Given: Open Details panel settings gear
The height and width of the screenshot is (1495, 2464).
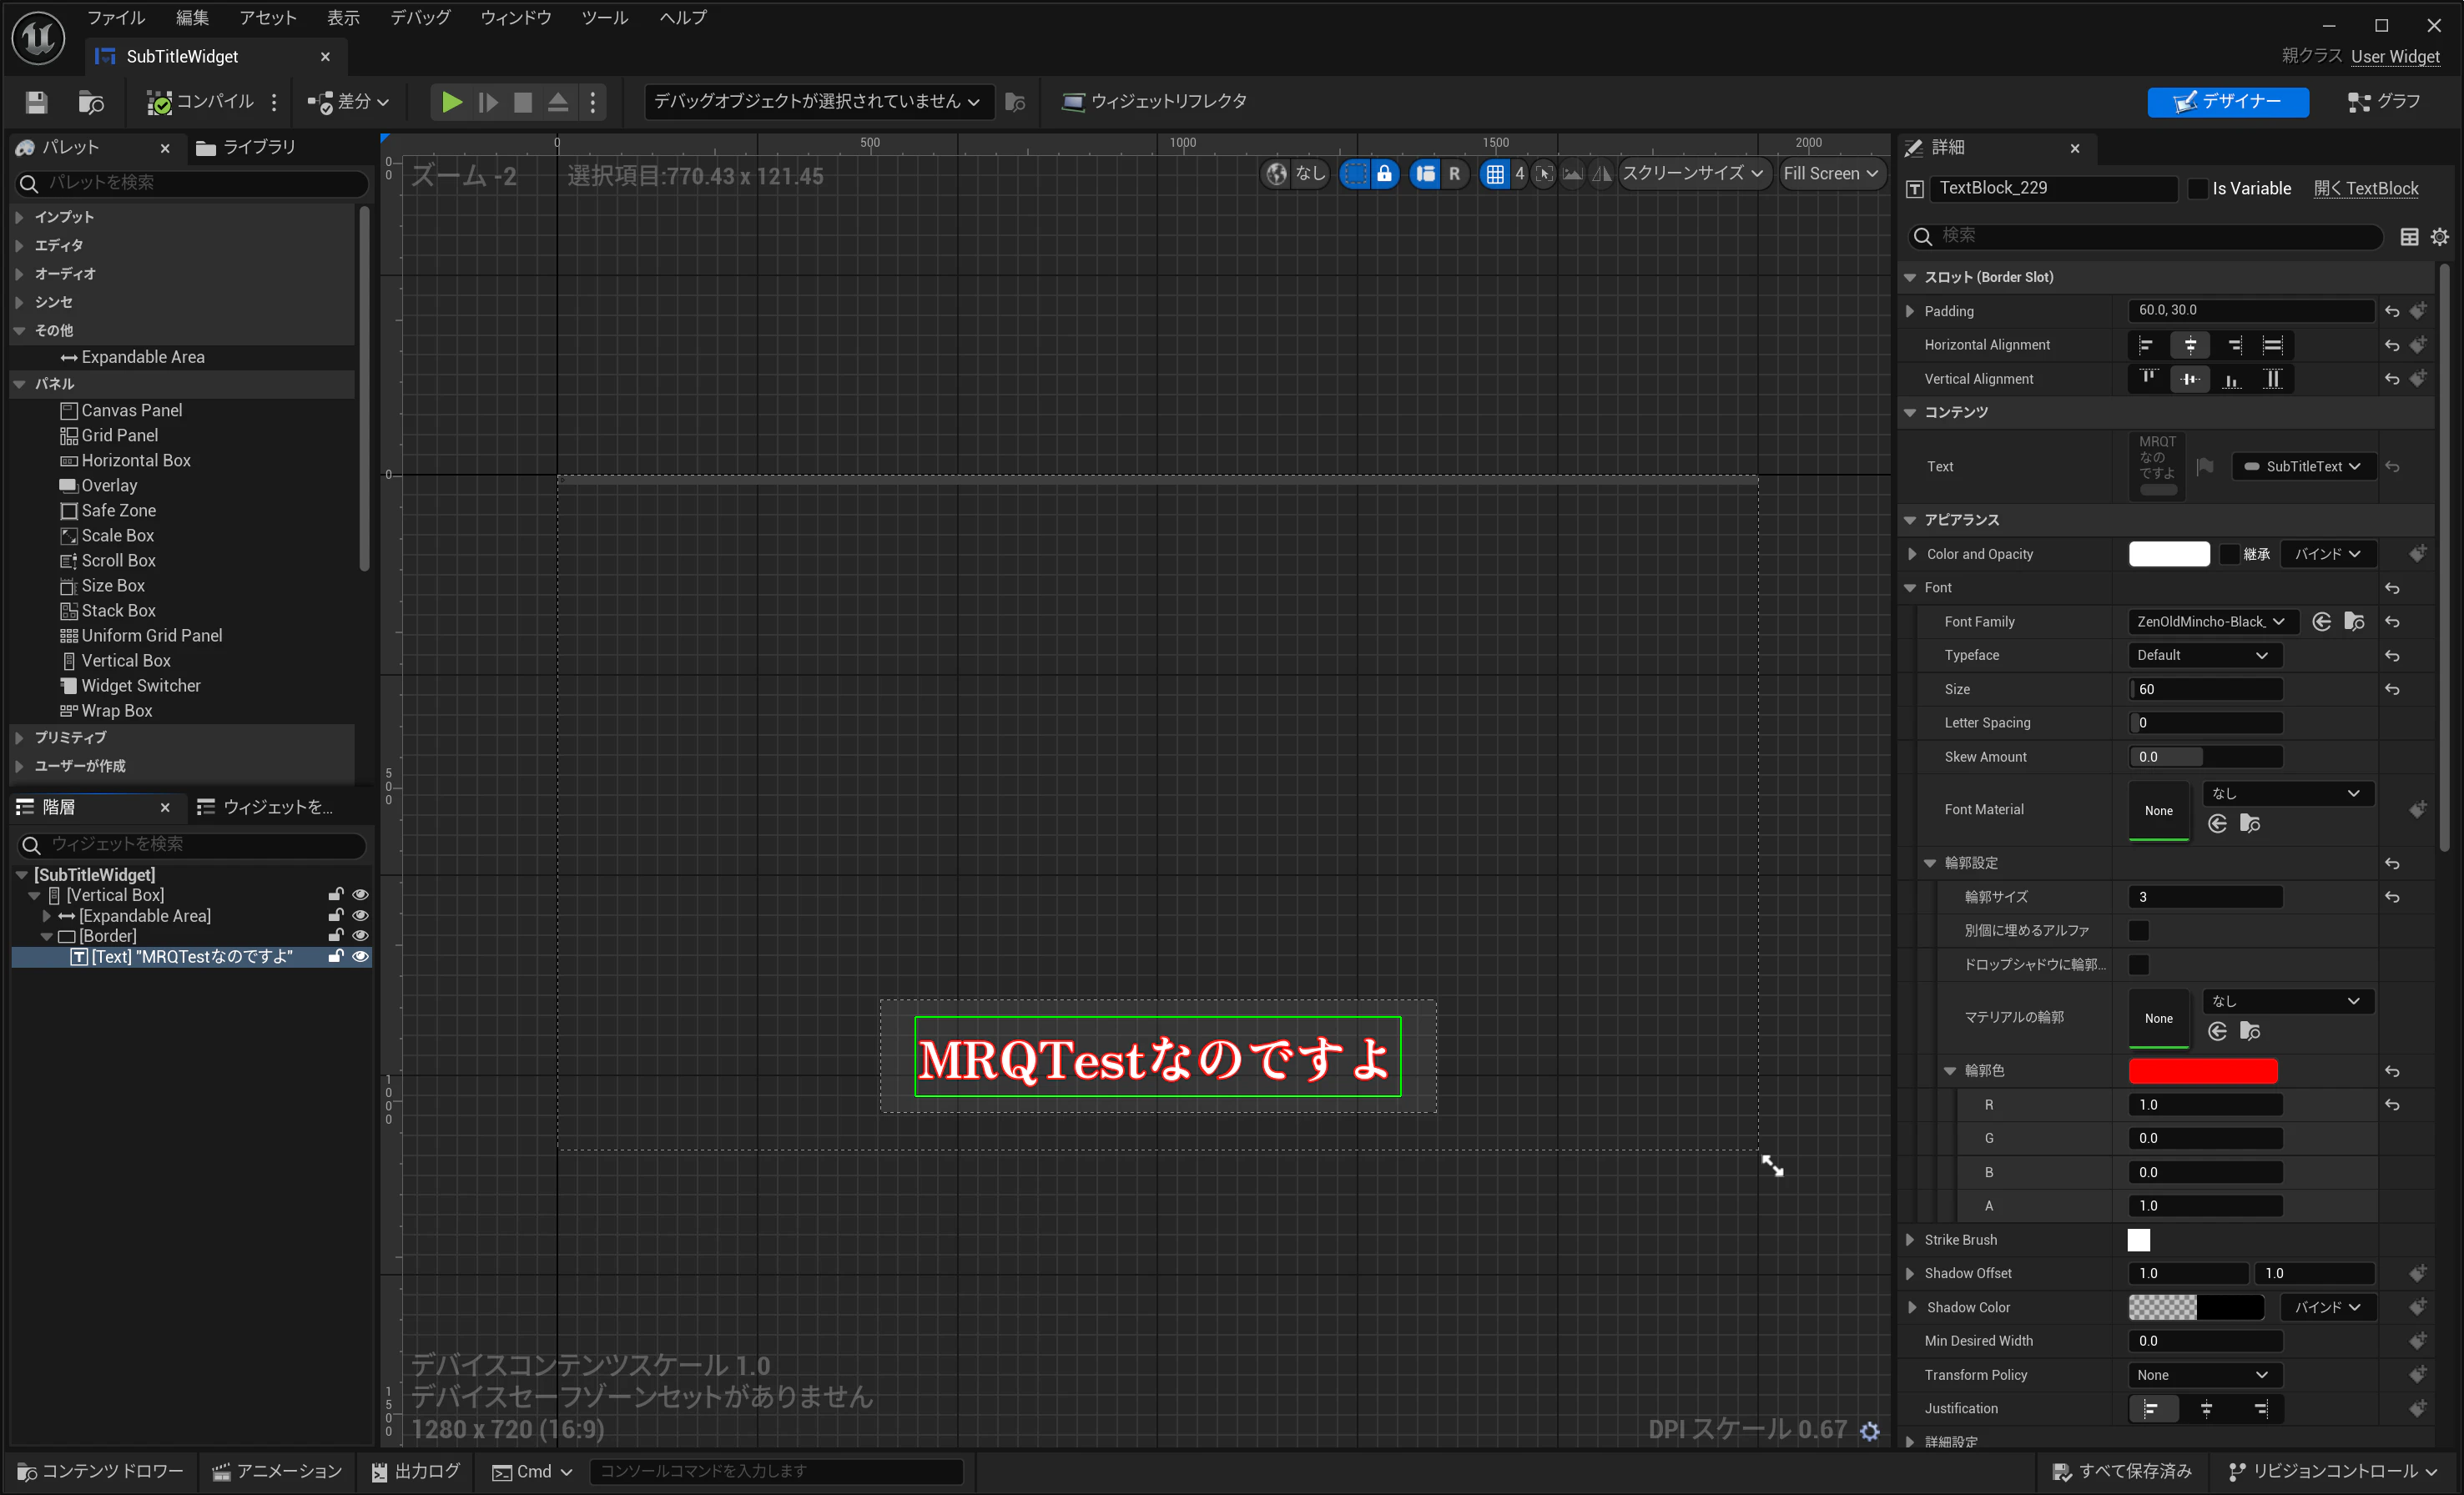Looking at the screenshot, I should (x=2440, y=237).
